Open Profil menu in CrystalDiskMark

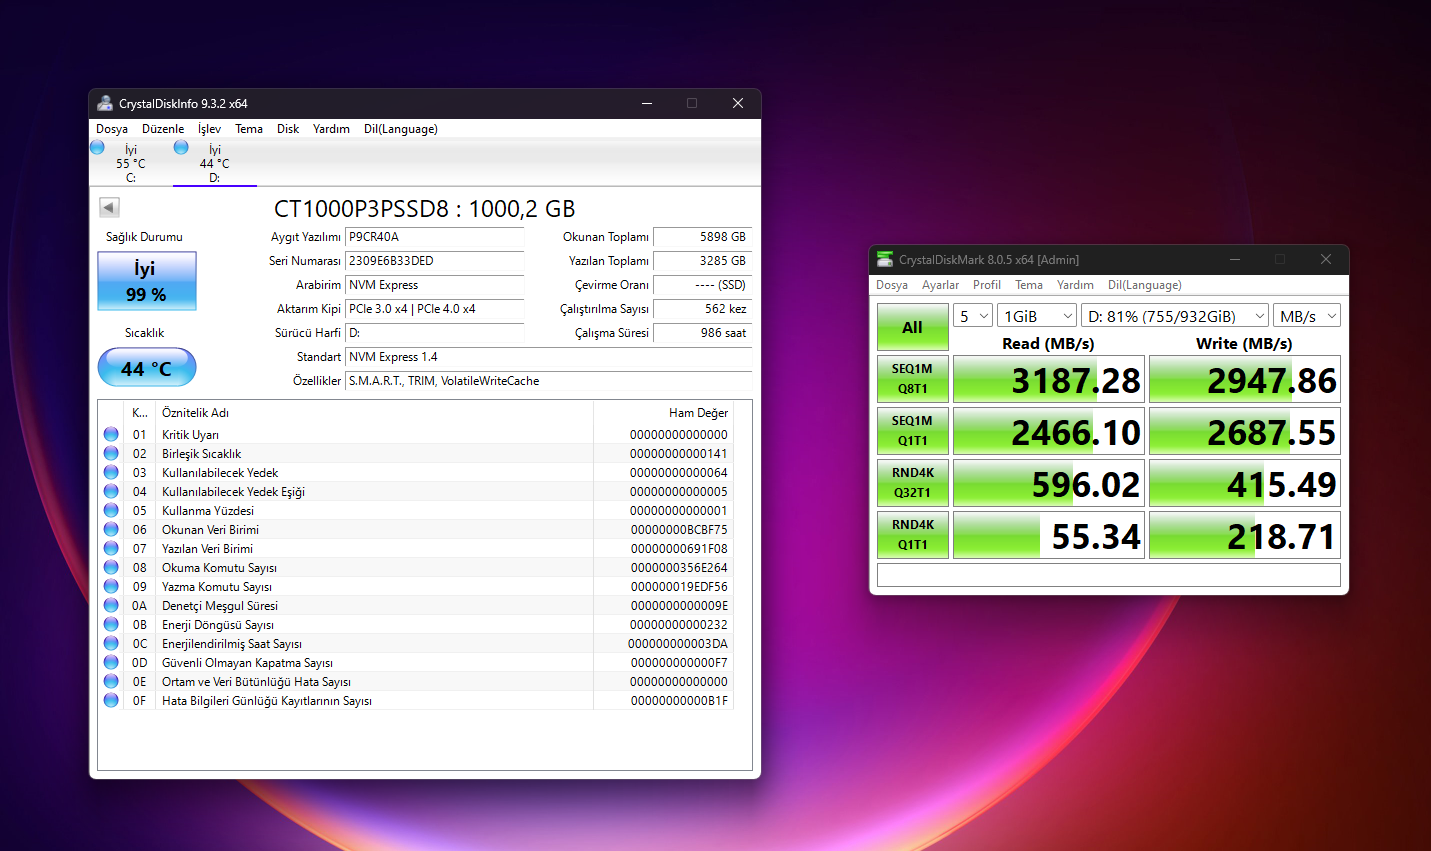pos(987,285)
